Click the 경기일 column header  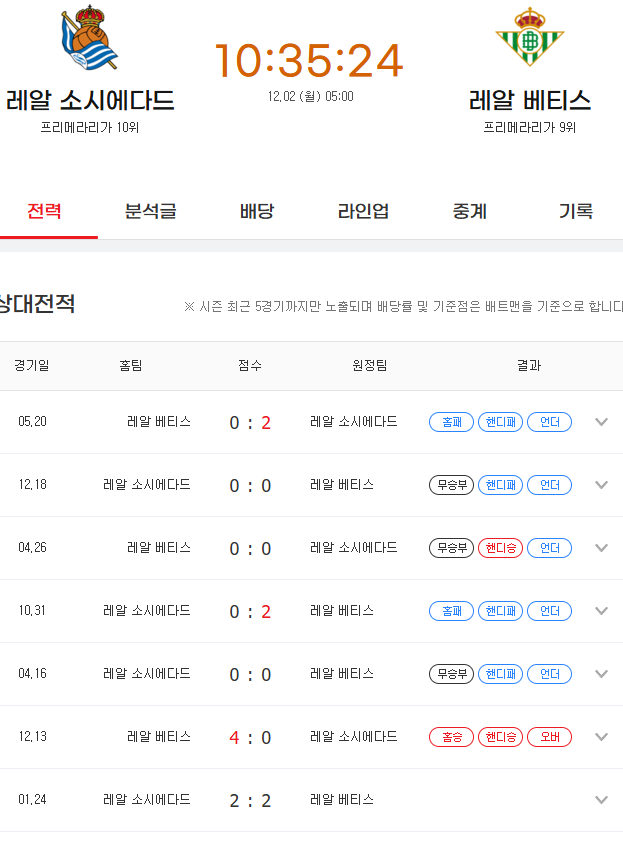coord(32,366)
